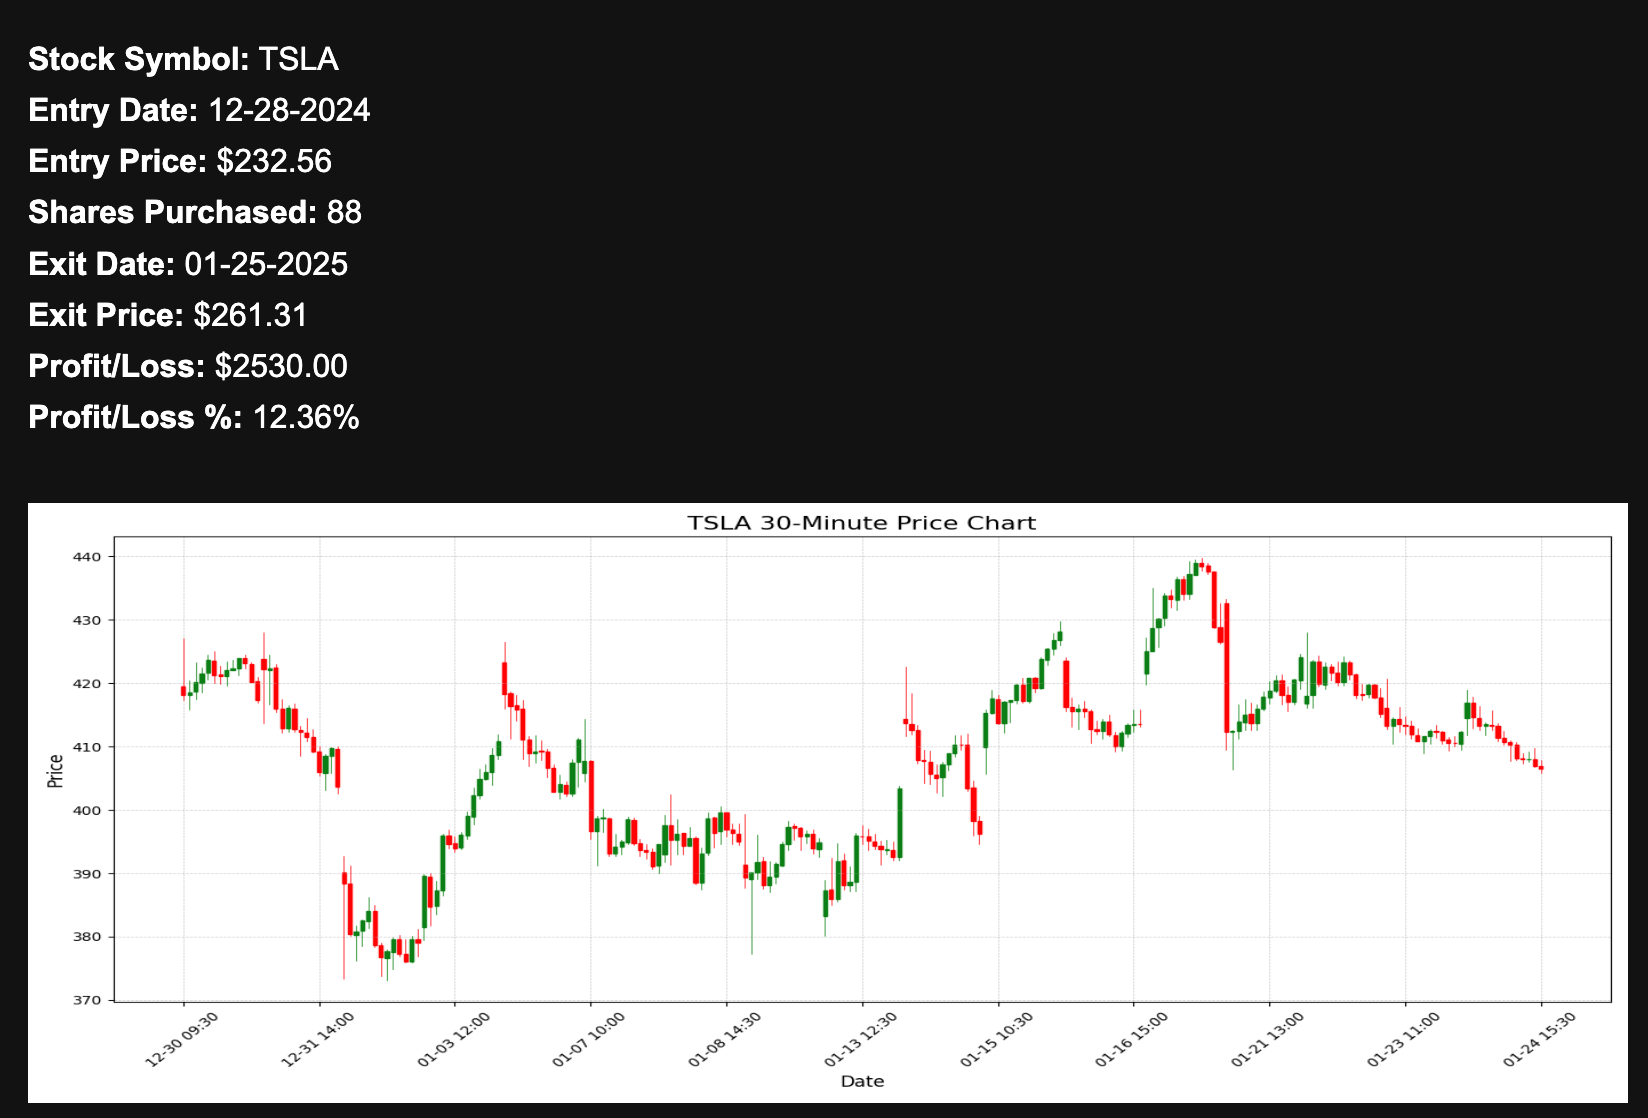
Task: Click the Stock Symbol TSLA line
Action: coord(183,59)
